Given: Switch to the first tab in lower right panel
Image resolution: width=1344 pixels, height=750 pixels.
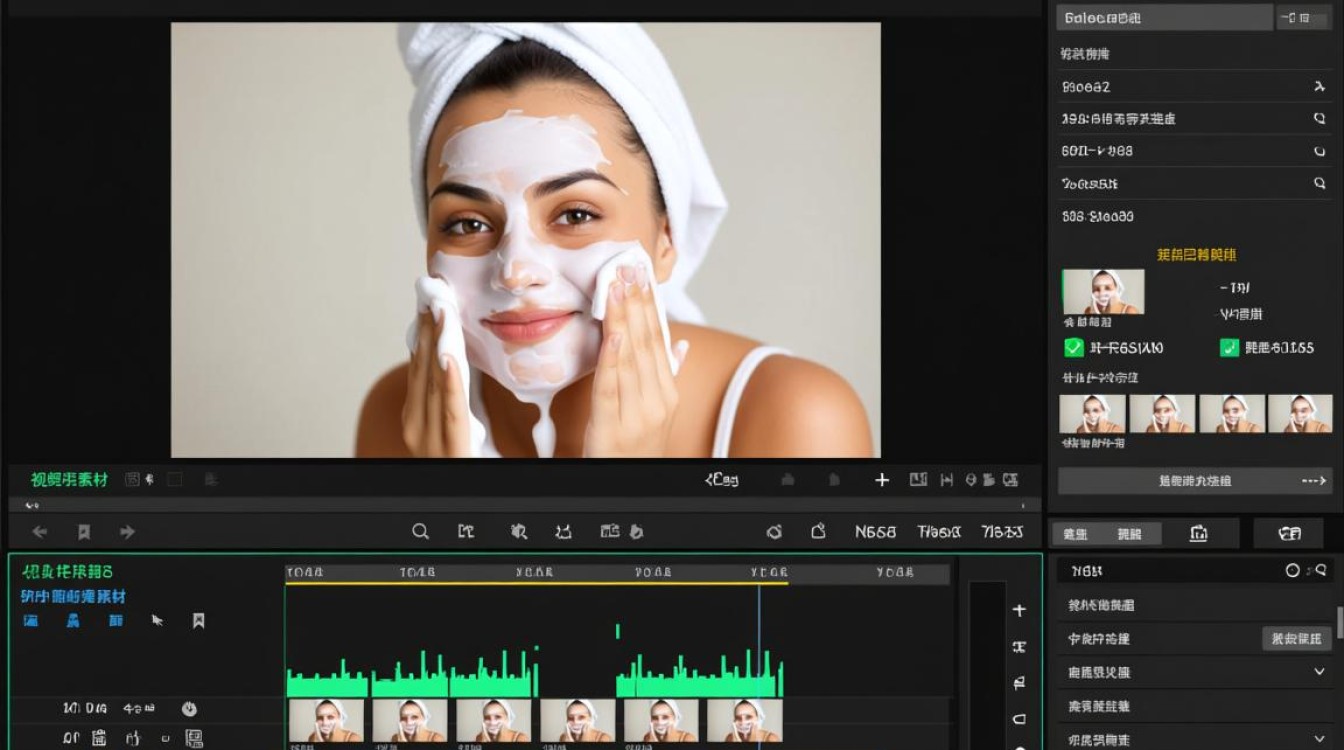Looking at the screenshot, I should 1076,534.
